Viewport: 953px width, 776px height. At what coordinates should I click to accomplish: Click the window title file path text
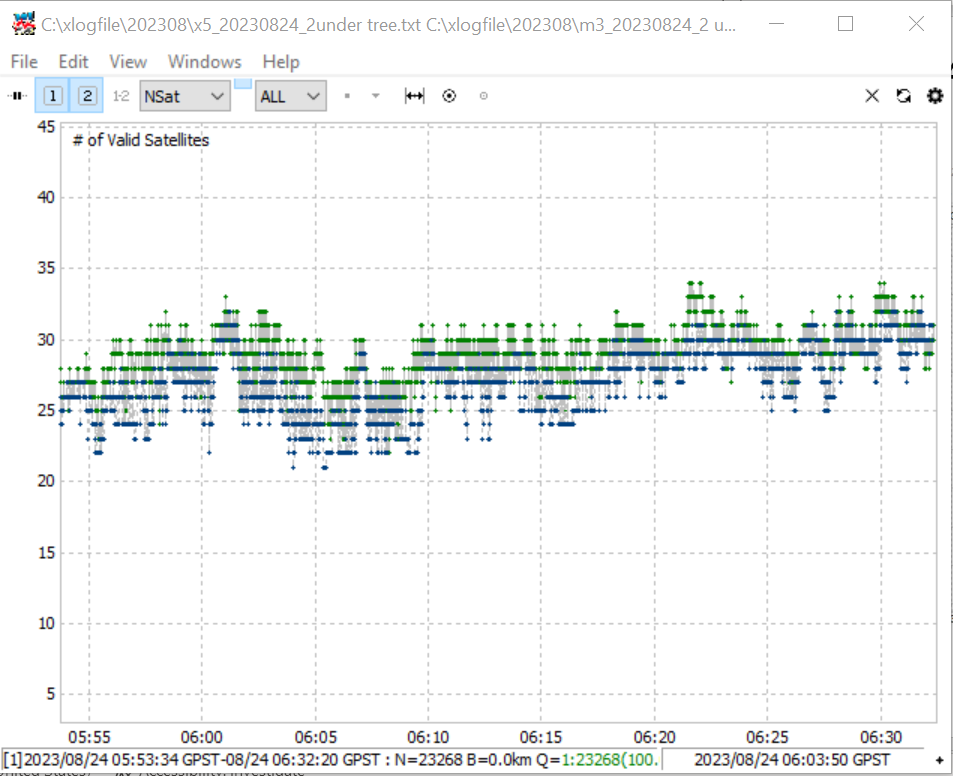click(x=388, y=25)
